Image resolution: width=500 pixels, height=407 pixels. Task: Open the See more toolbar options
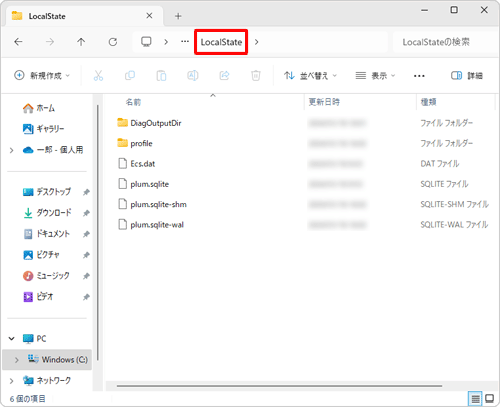[419, 76]
